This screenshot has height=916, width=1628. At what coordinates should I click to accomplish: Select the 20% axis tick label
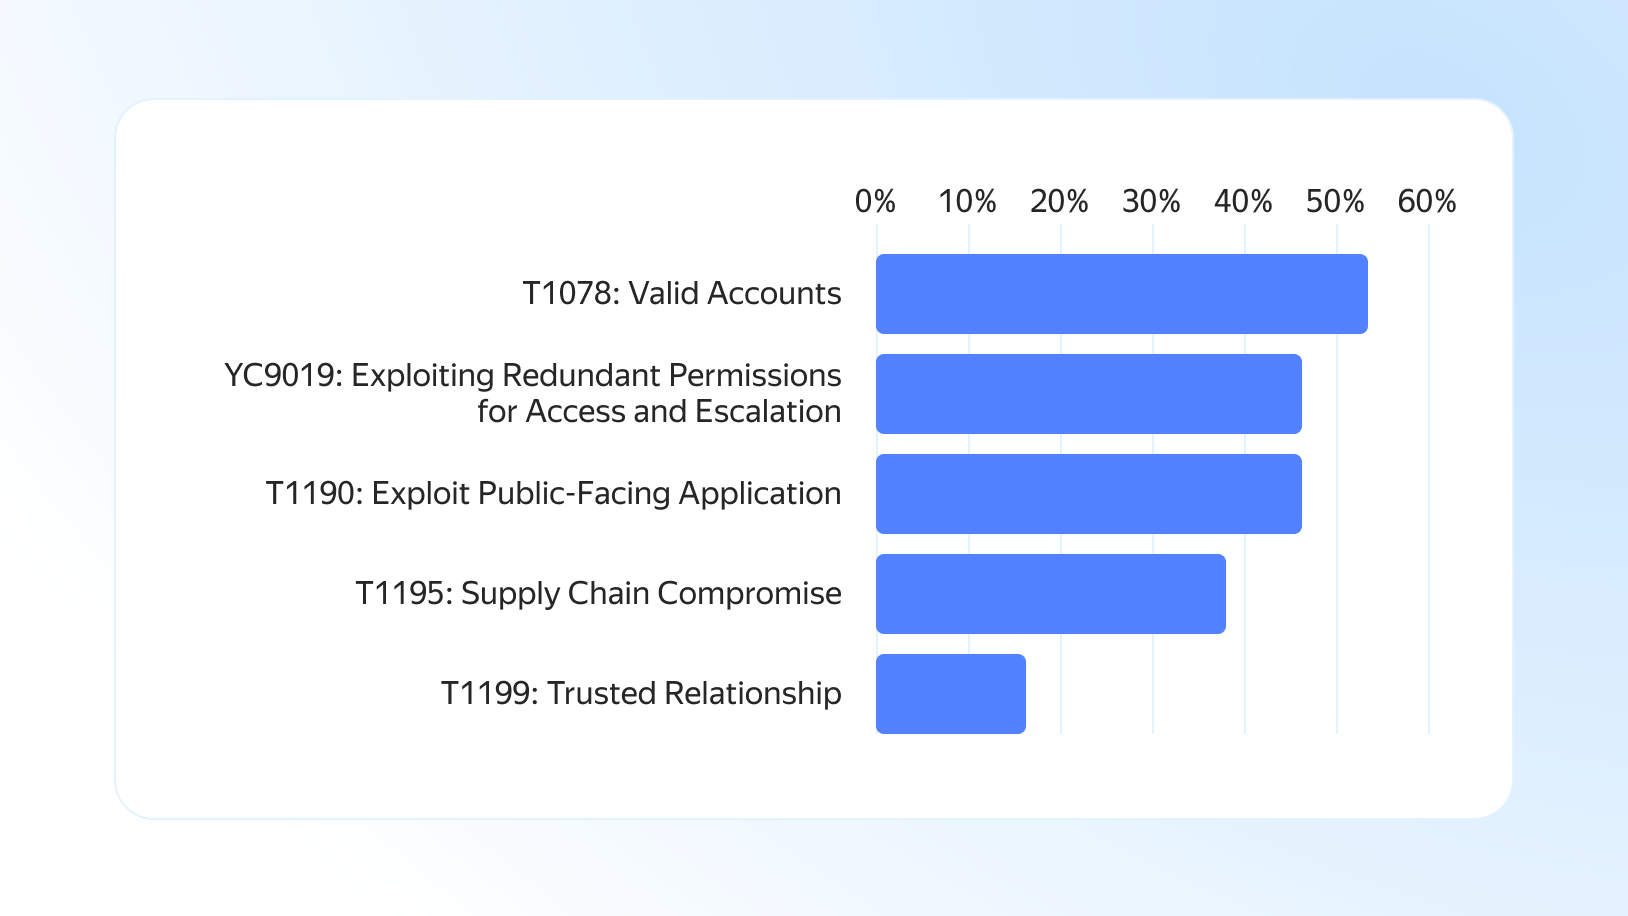tap(1059, 202)
